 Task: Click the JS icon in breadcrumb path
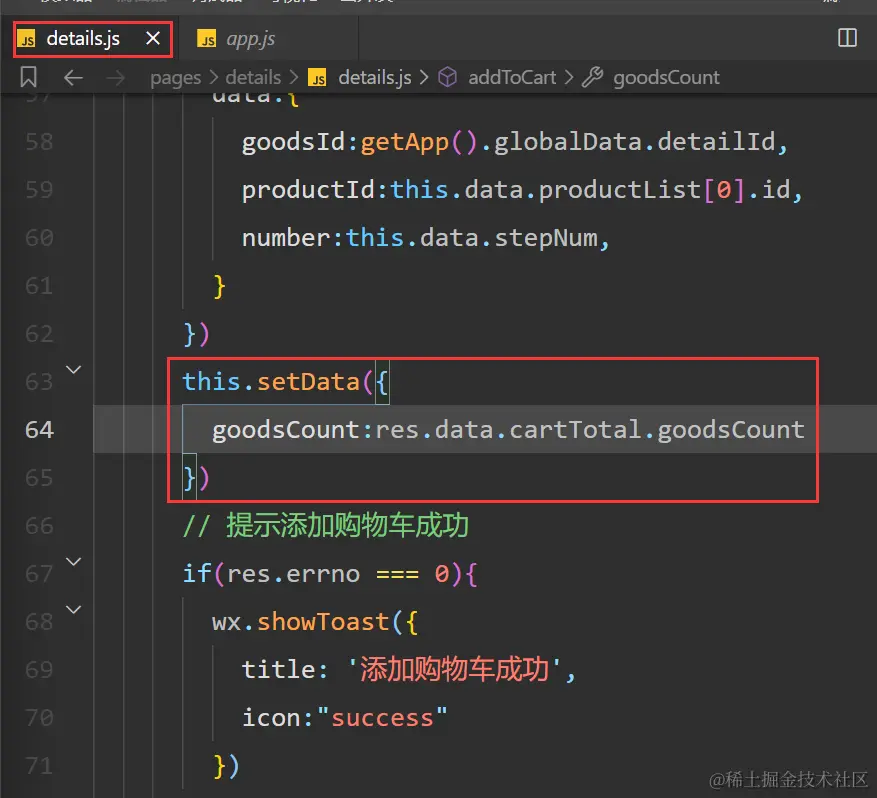click(317, 78)
